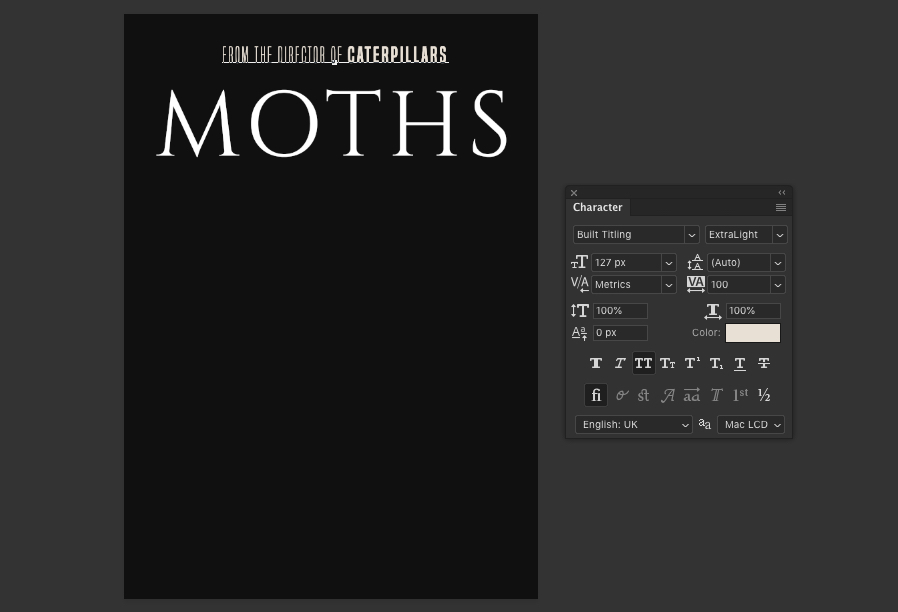Click the font family field Built Titling
This screenshot has height=612, width=898.
point(629,235)
